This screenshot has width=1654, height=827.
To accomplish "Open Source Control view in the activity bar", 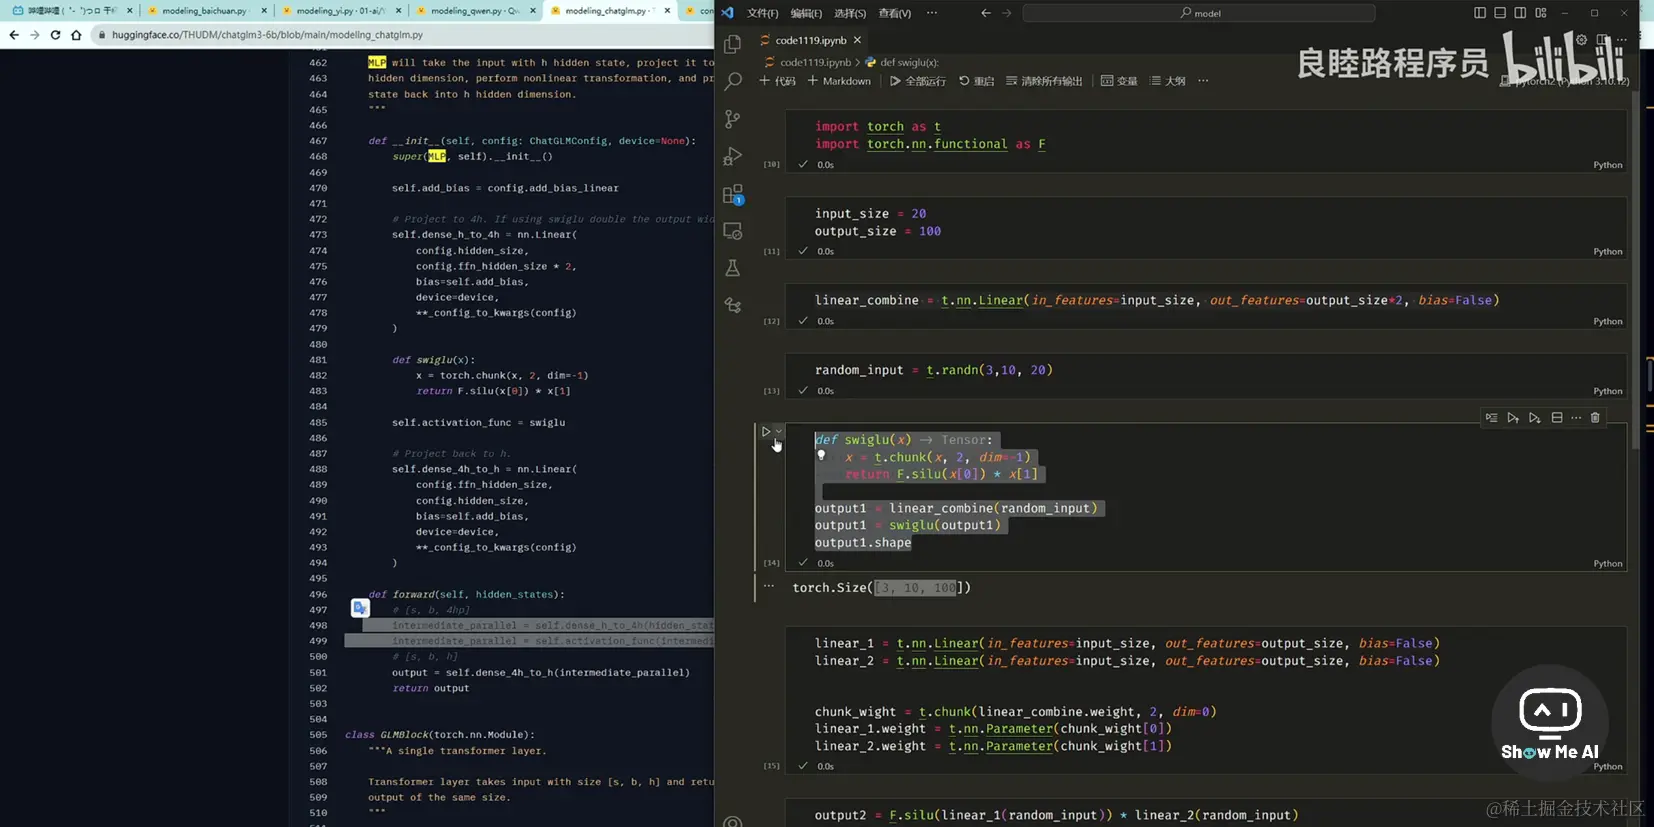I will [733, 119].
